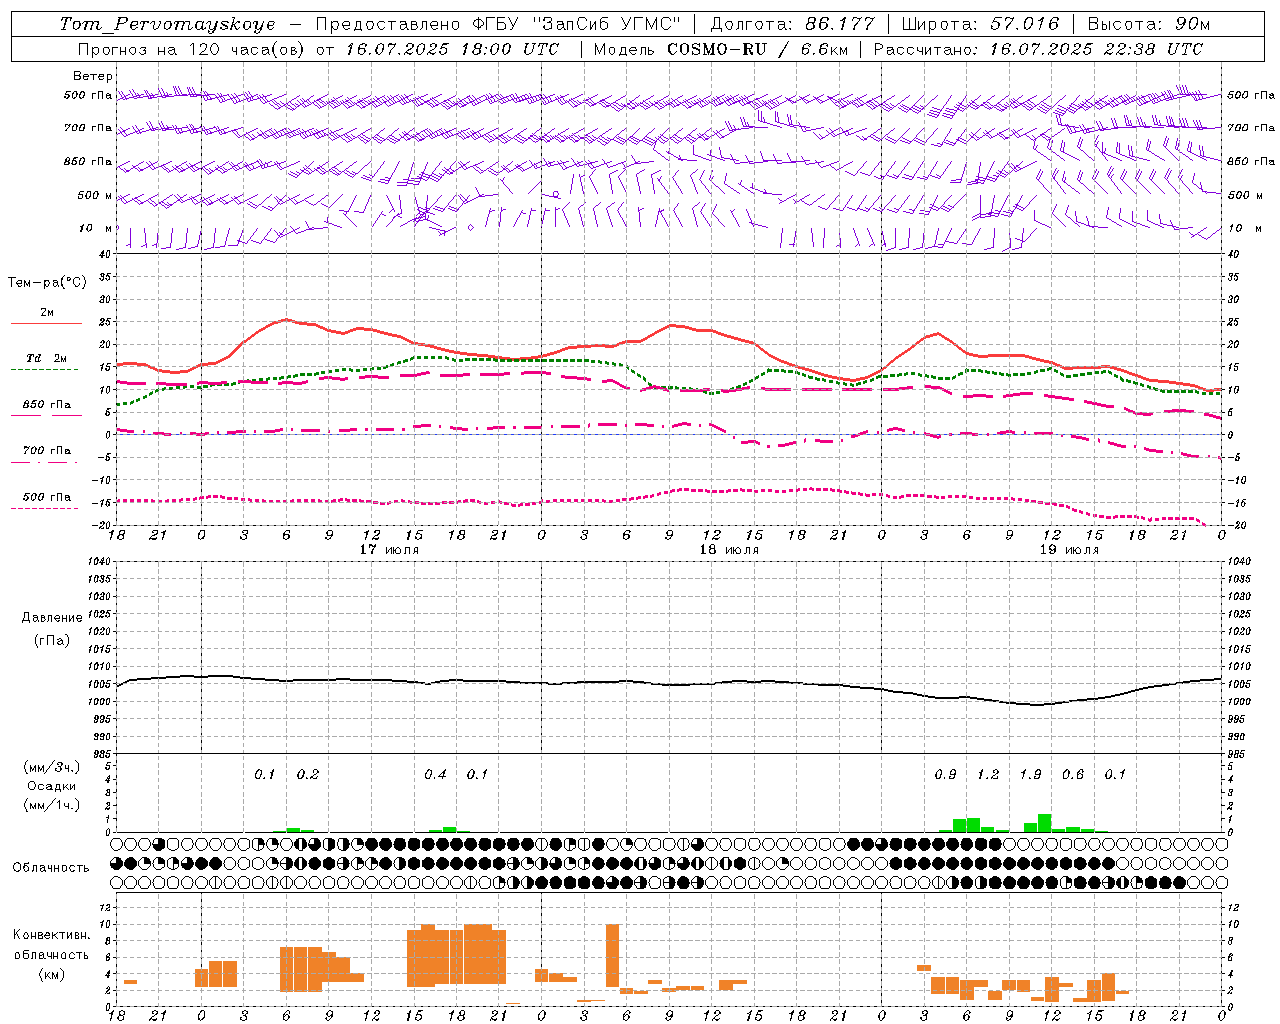Viewport: 1280px width, 1024px height.
Task: Click the 1.2 three-hour precipitation value
Action: point(988,775)
